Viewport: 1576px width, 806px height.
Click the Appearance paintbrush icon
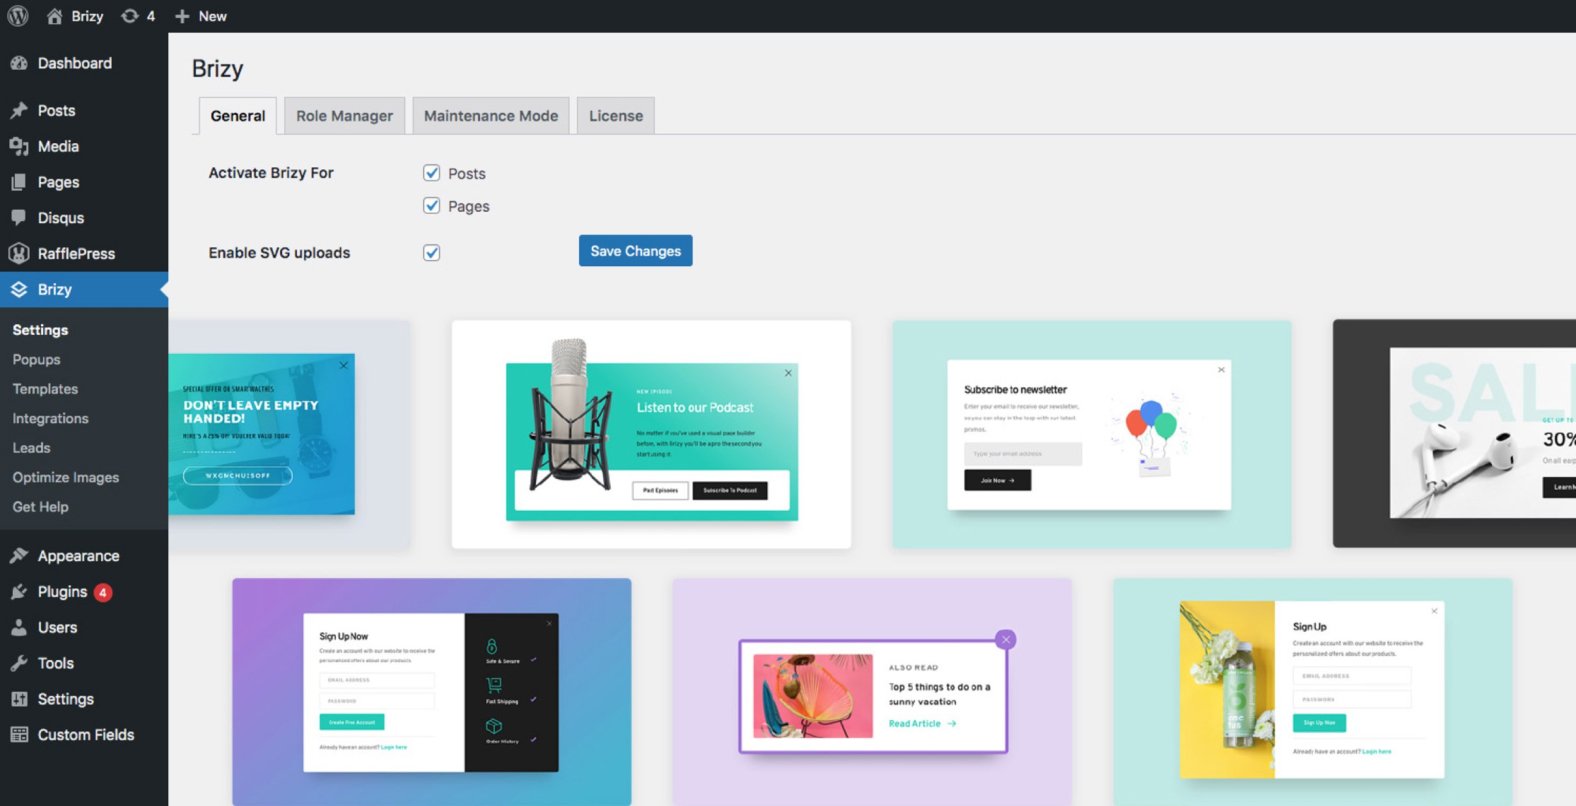pyautogui.click(x=19, y=556)
